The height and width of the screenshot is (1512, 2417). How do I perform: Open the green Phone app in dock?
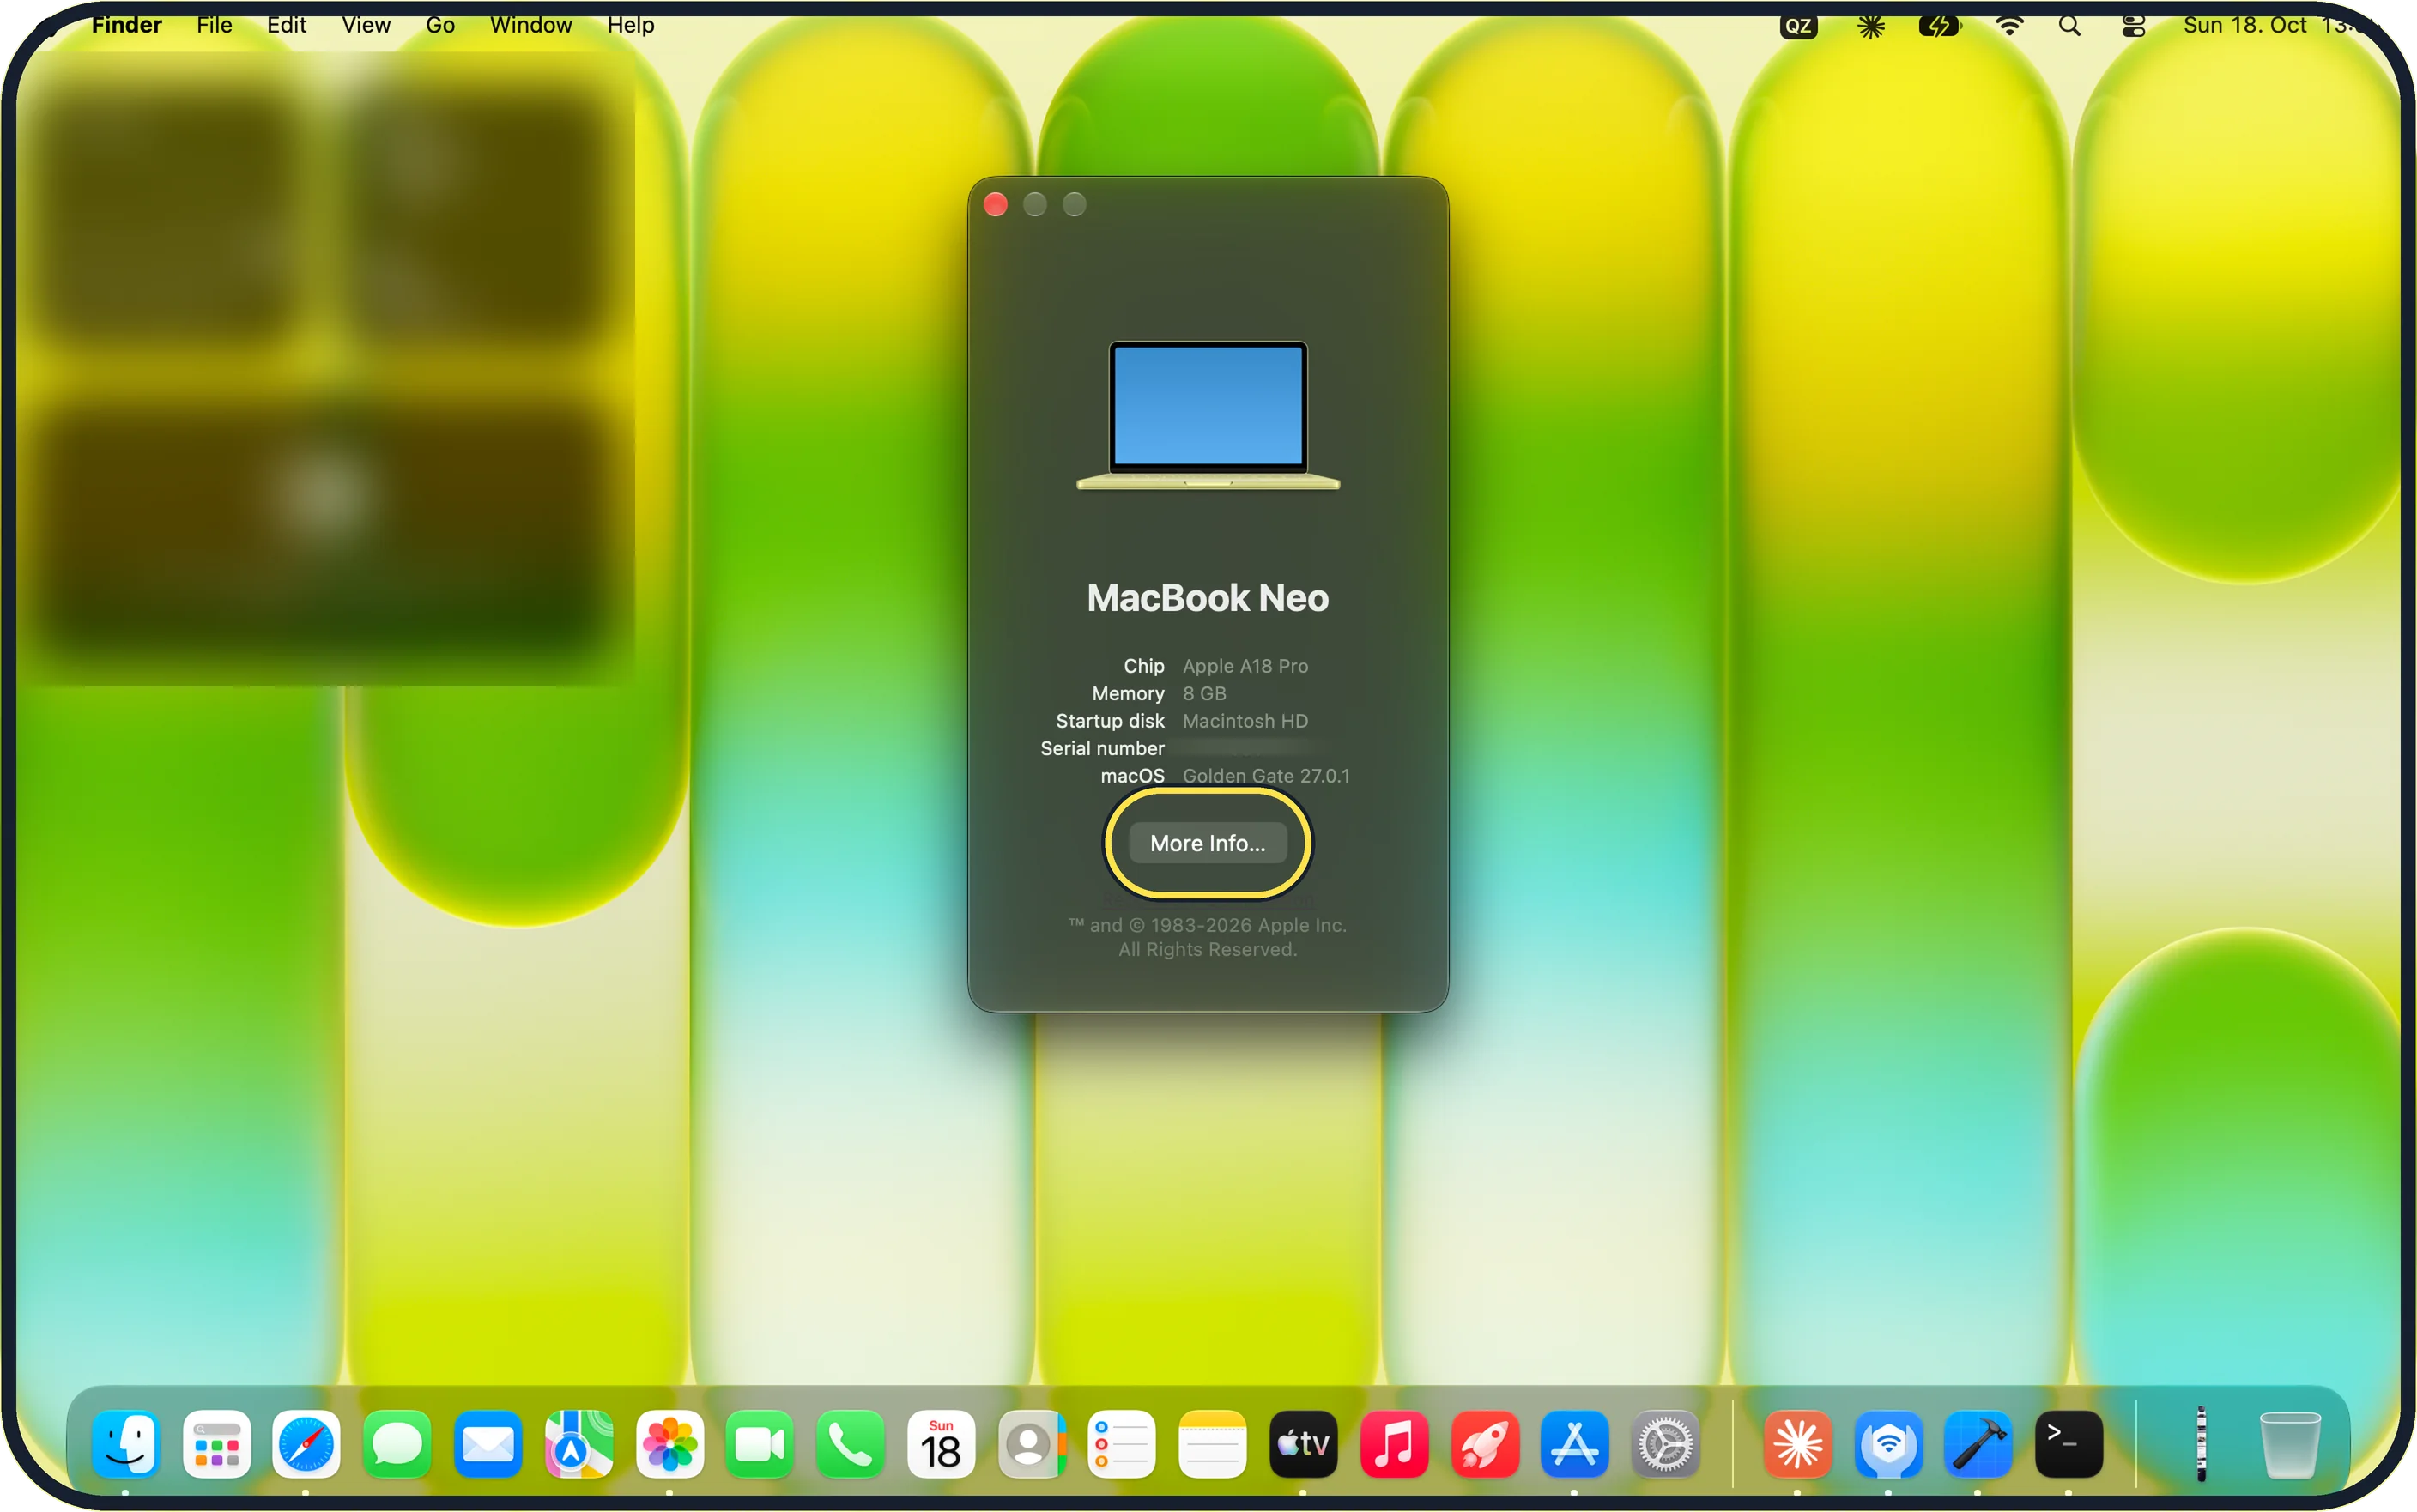point(850,1444)
